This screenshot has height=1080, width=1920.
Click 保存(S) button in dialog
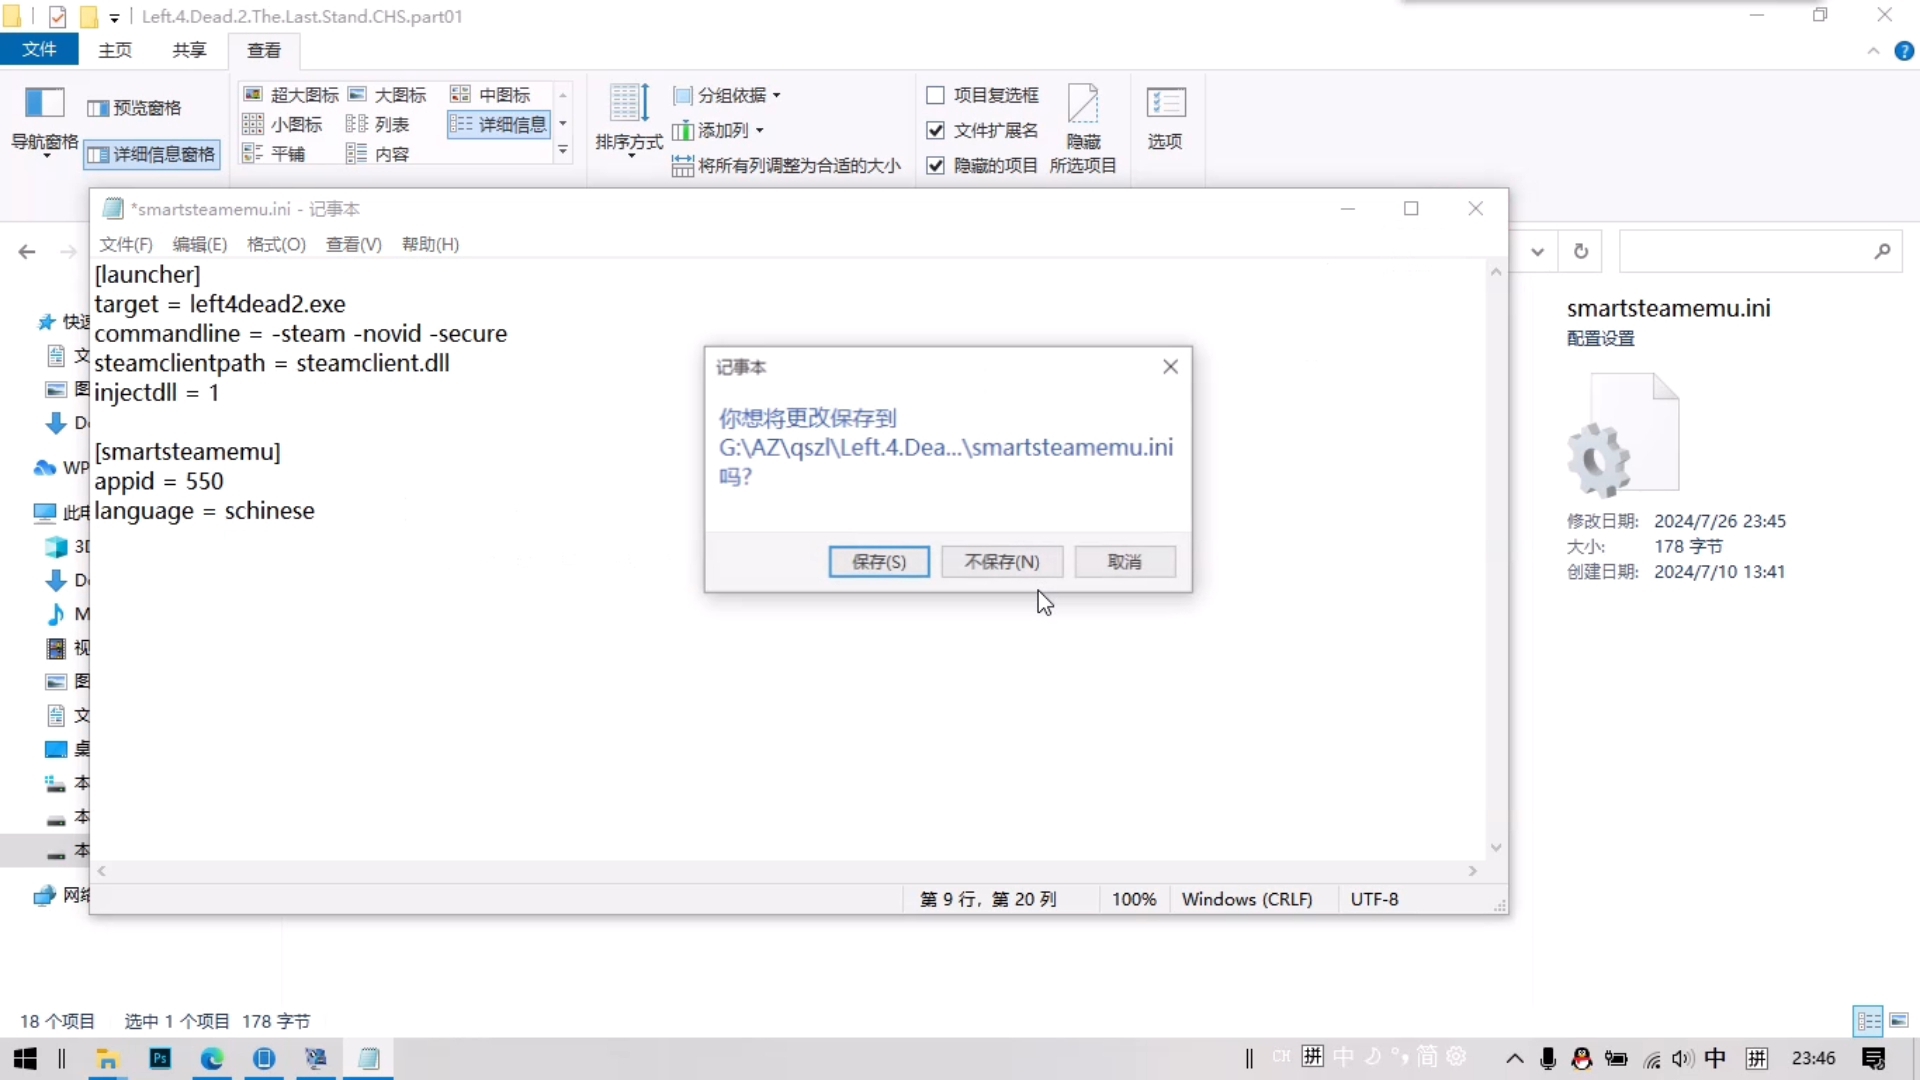click(x=878, y=562)
